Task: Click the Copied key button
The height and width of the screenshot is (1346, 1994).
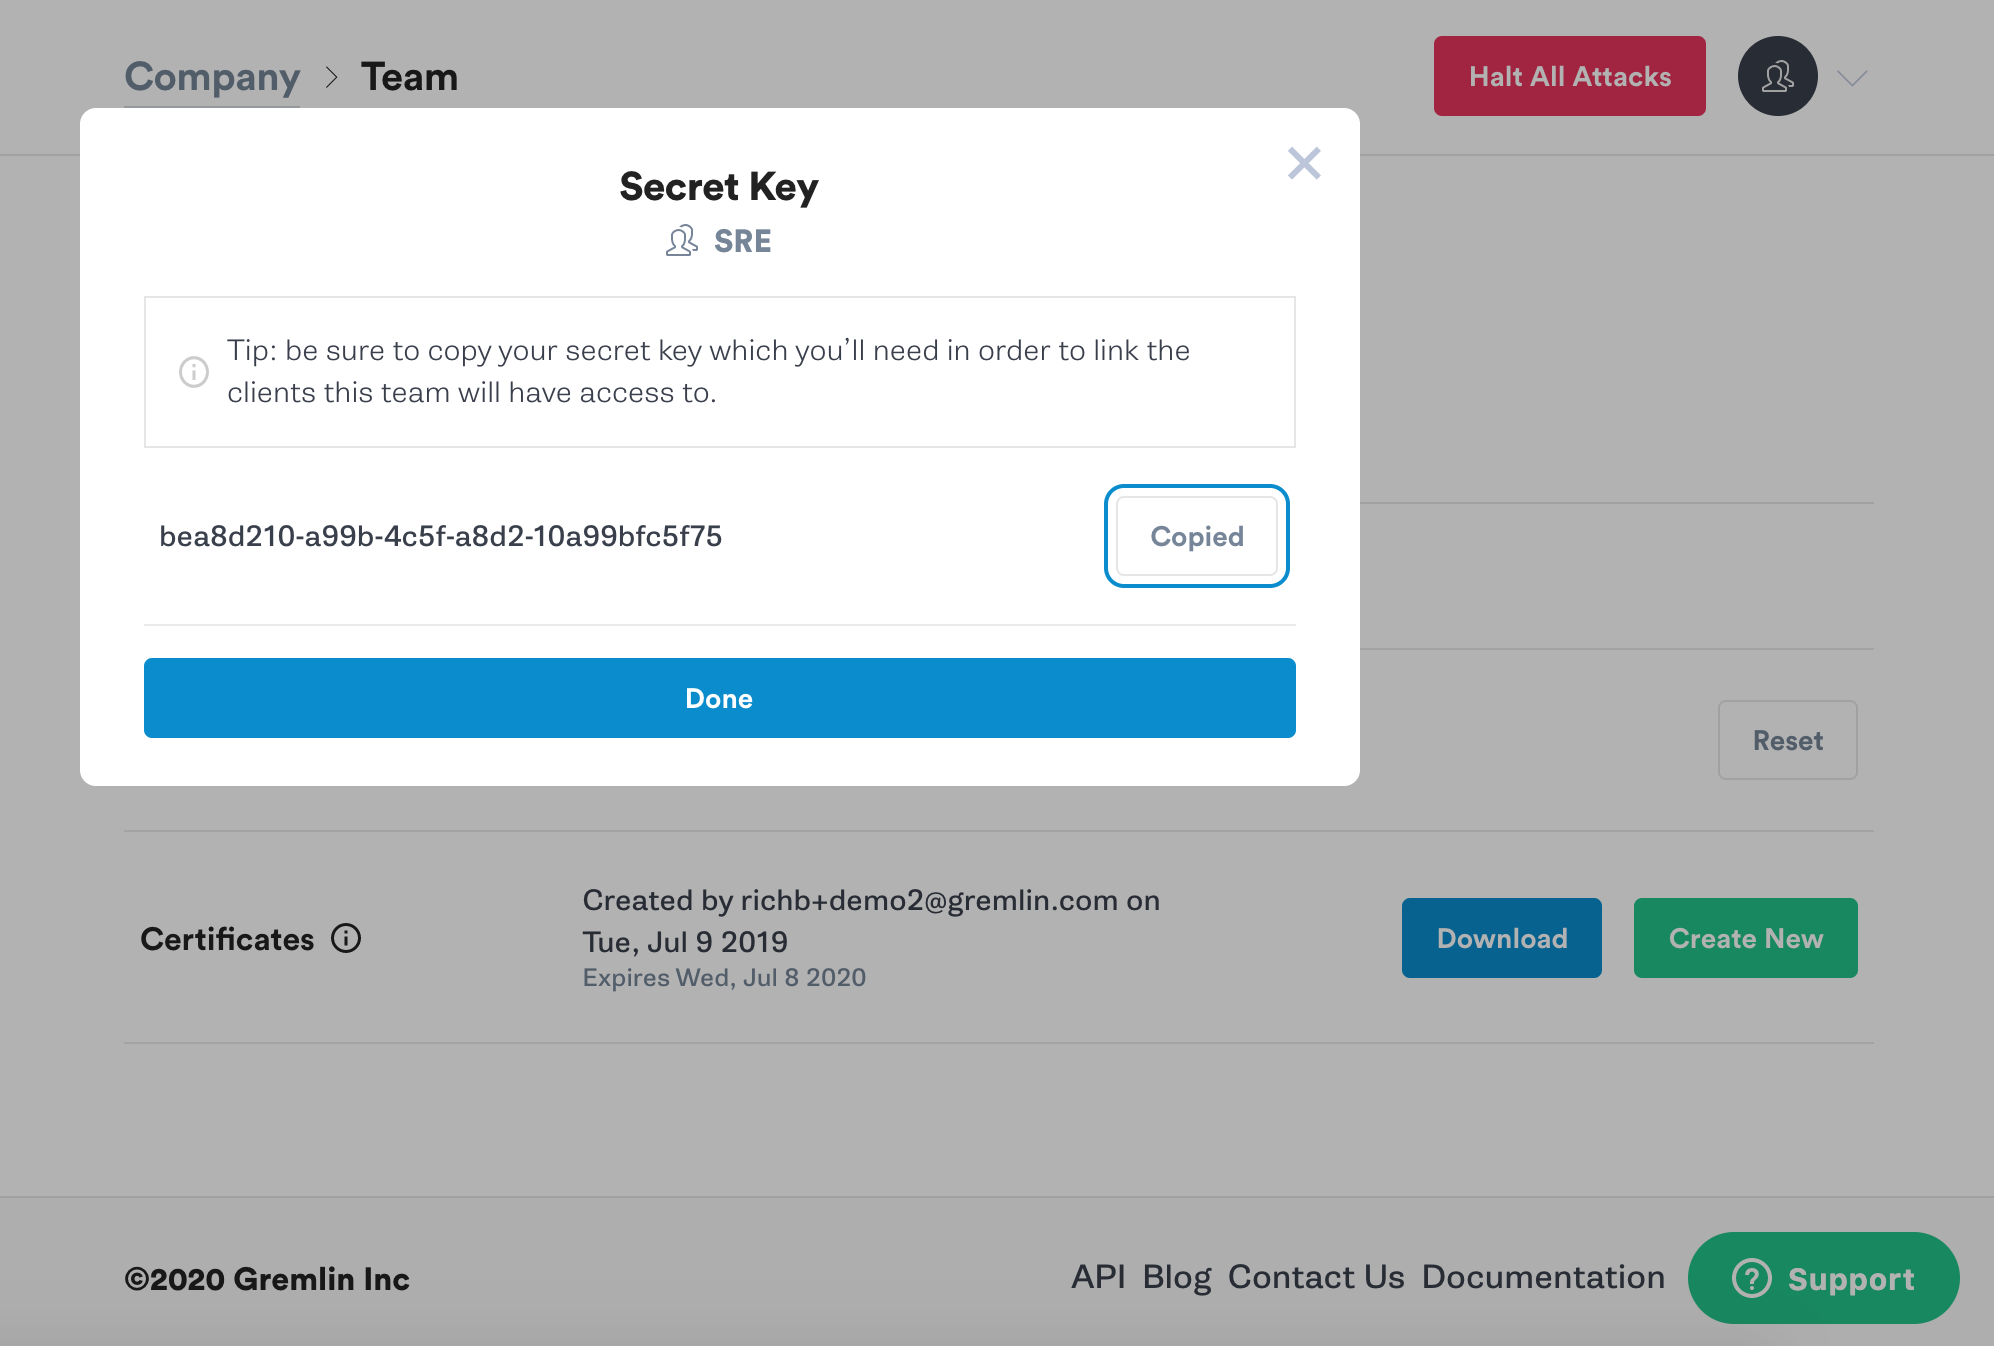Action: 1197,536
